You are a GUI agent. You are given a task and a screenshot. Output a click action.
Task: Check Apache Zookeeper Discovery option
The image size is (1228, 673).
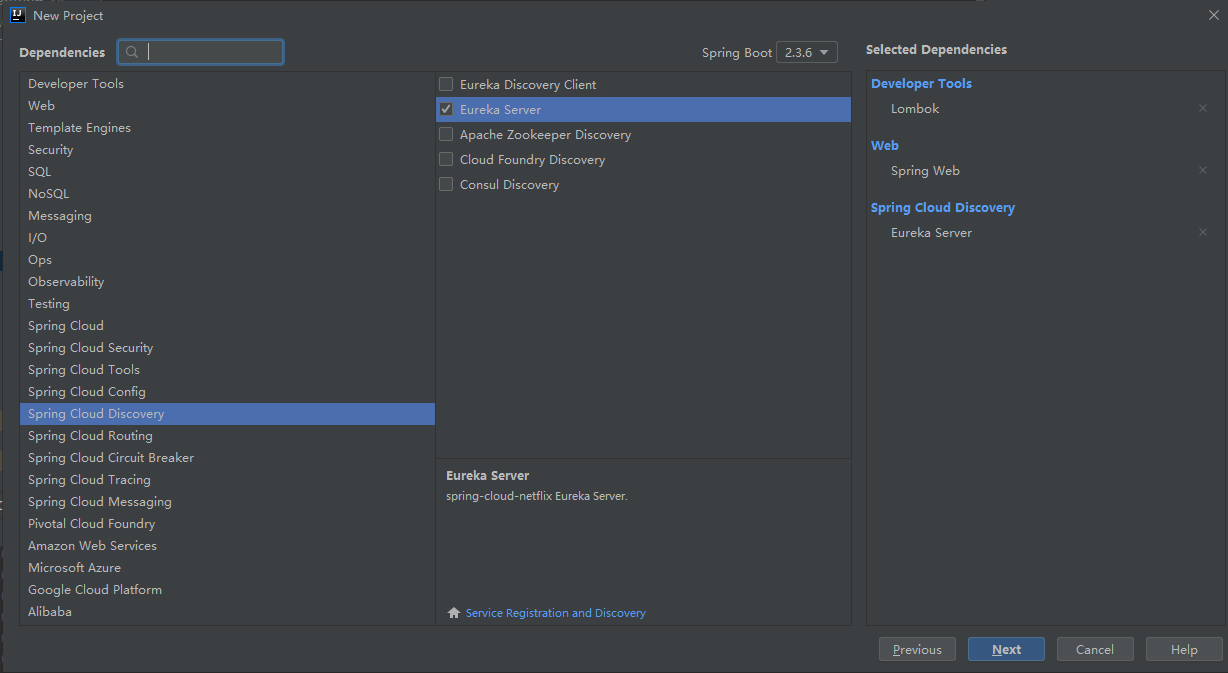(x=446, y=135)
